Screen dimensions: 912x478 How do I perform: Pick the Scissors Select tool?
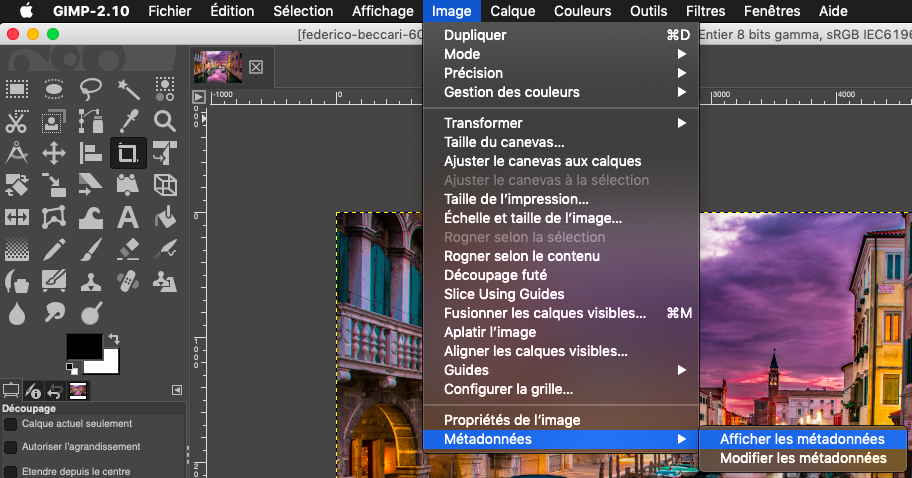17,122
